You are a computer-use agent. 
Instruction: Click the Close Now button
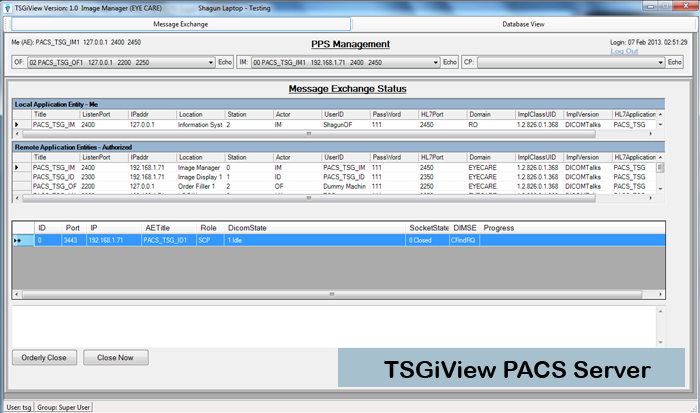pos(116,358)
